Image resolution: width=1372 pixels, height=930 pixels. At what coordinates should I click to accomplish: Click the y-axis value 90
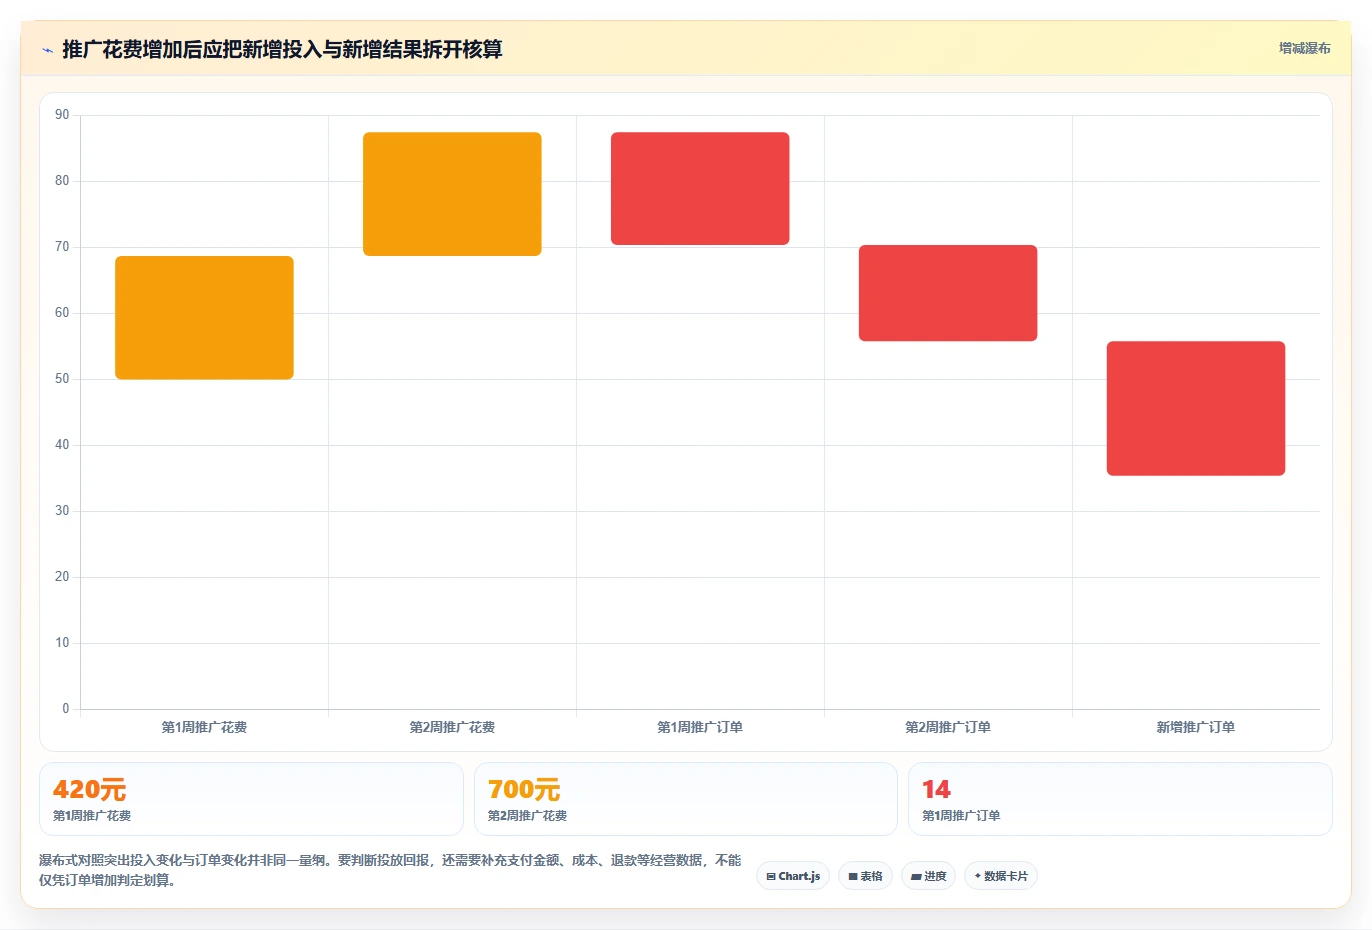62,115
